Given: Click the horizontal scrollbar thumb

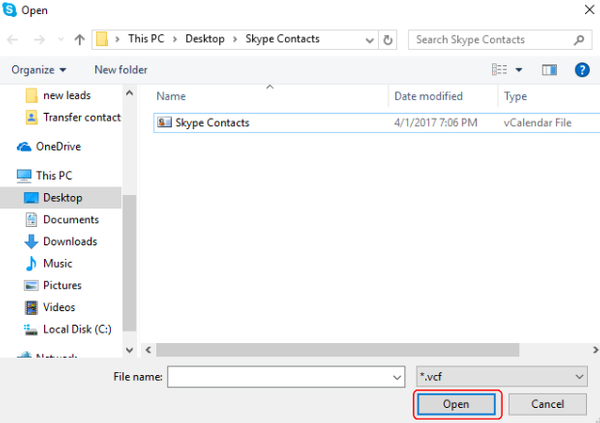Looking at the screenshot, I should point(338,350).
